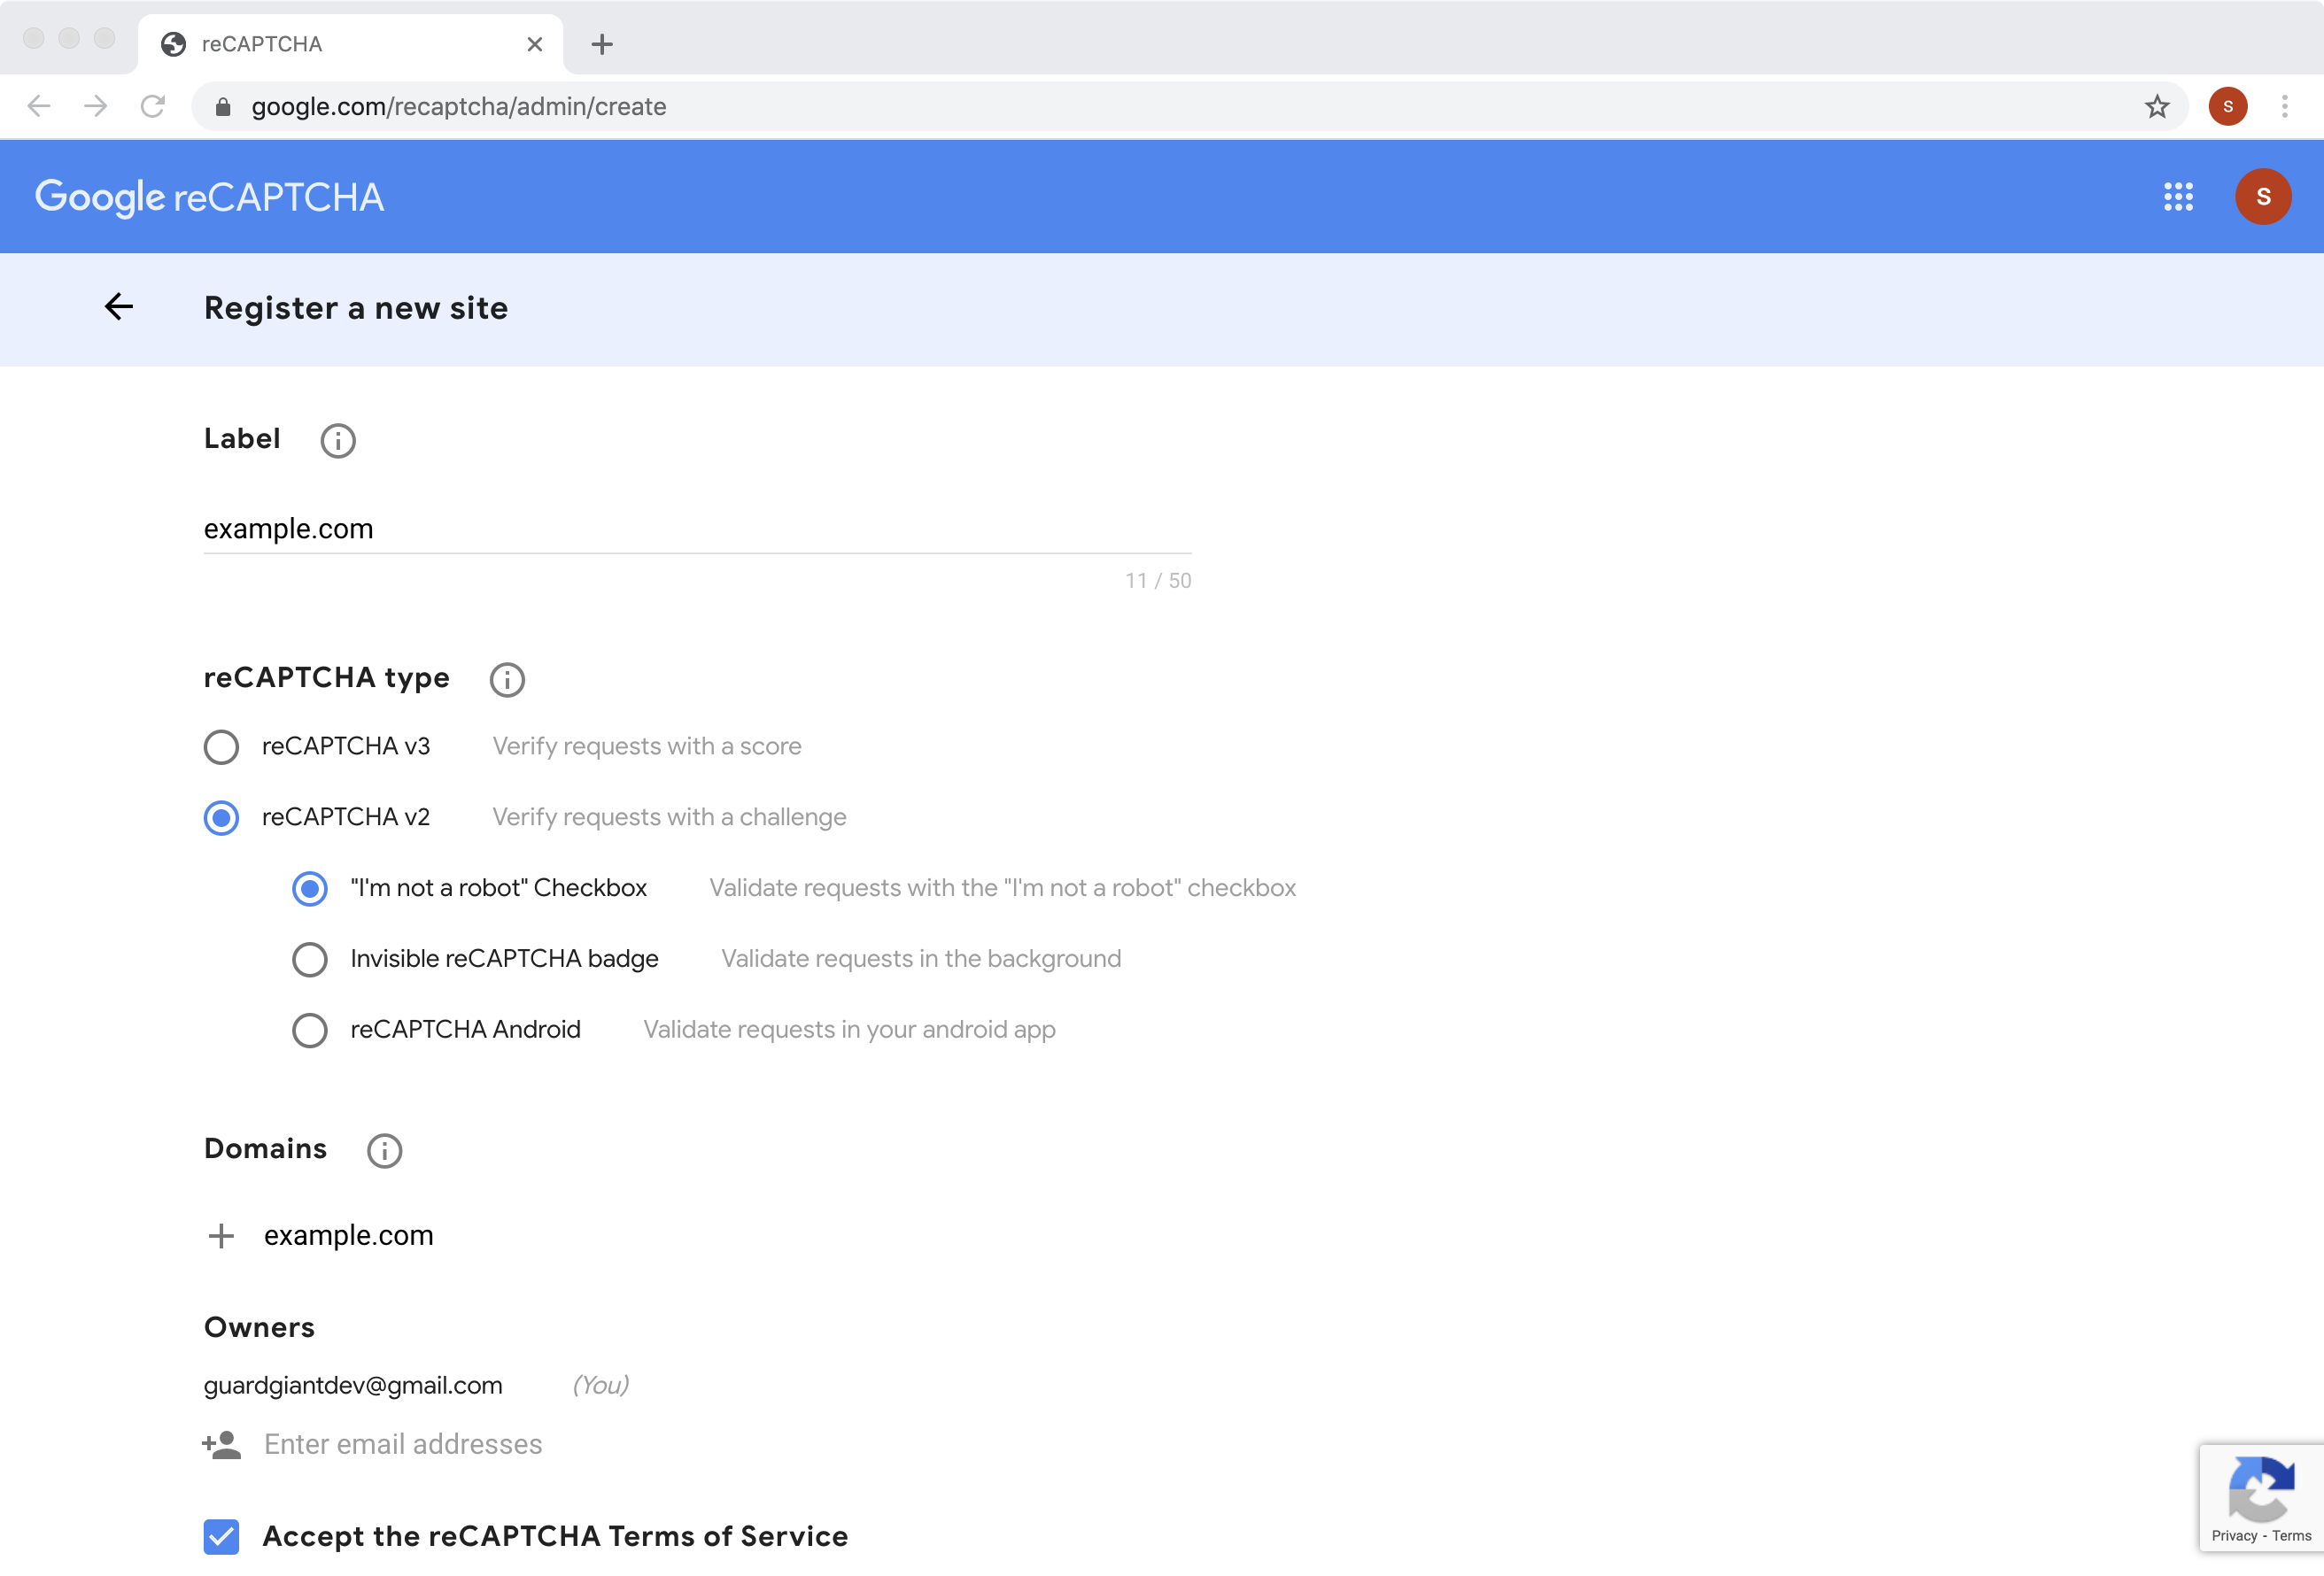Click the (You) owner label
This screenshot has height=1576, width=2324.
[600, 1385]
